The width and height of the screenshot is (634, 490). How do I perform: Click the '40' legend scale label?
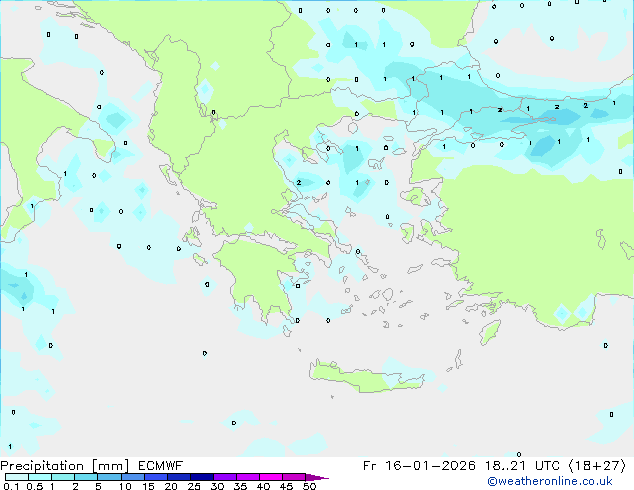click(x=263, y=486)
